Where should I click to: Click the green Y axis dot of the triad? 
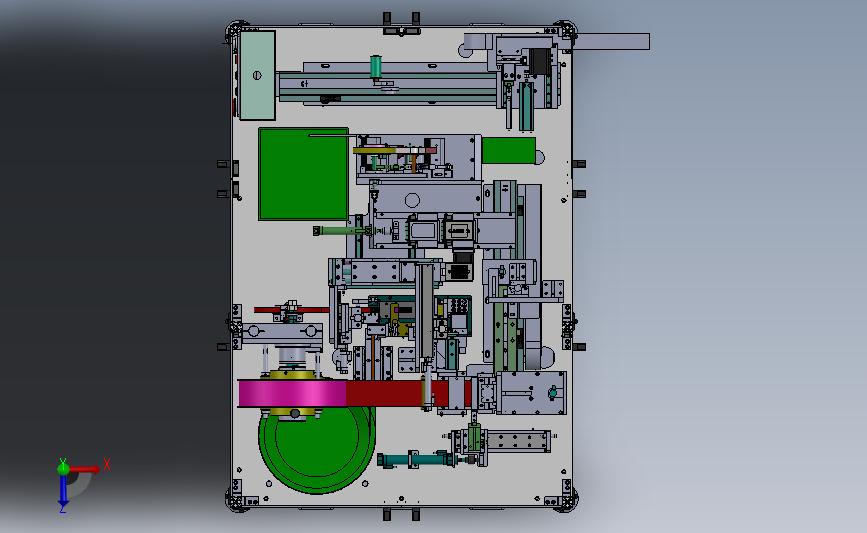click(x=63, y=469)
